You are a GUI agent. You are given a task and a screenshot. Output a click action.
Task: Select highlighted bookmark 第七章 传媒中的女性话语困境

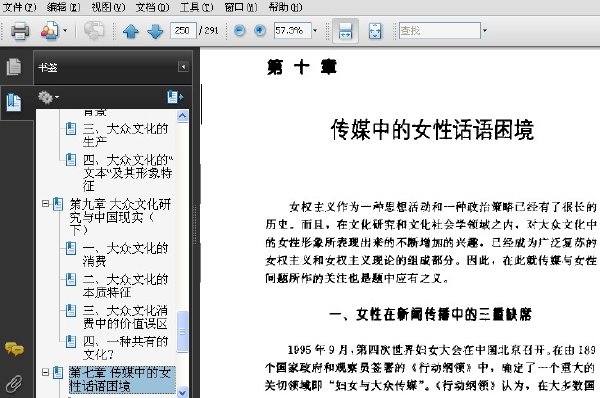pos(122,379)
